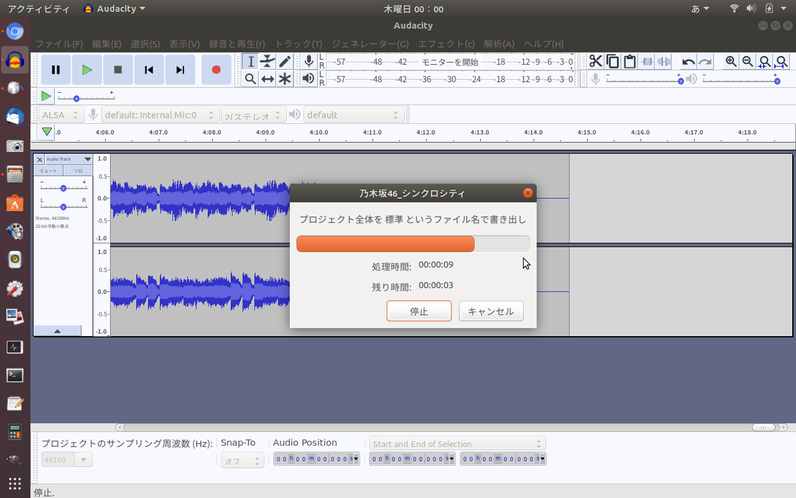Viewport: 796px width, 498px height.
Task: Open Start and End of Selection dropdown
Action: [457, 444]
